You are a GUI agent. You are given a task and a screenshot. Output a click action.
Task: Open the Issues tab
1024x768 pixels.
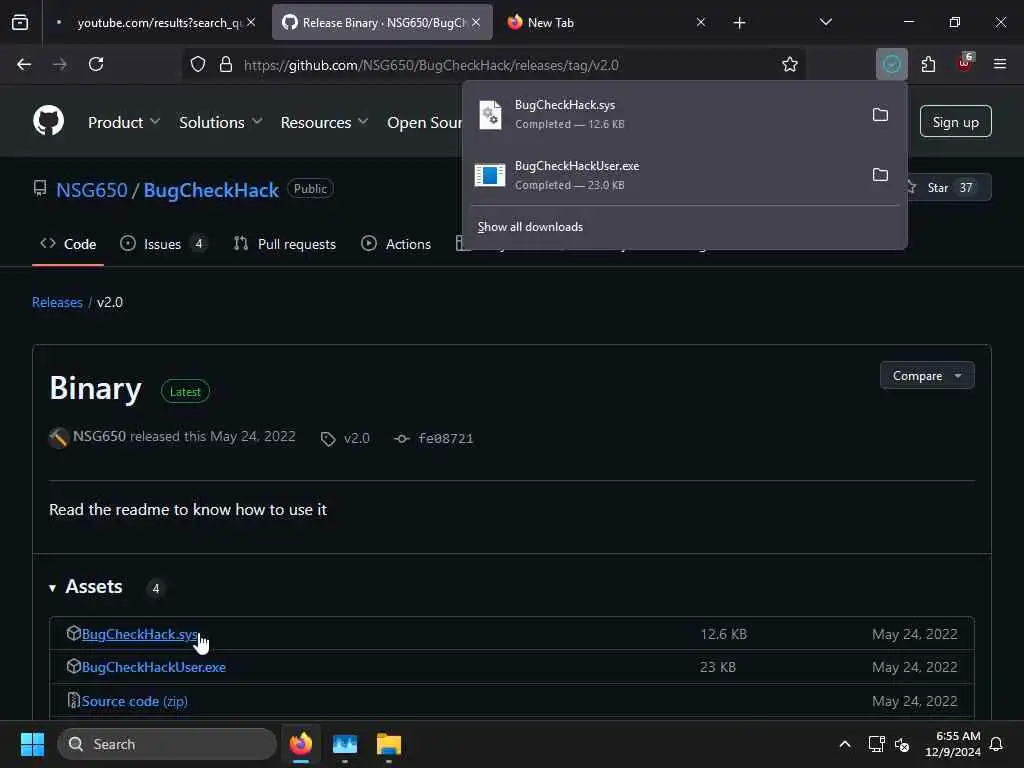click(163, 244)
